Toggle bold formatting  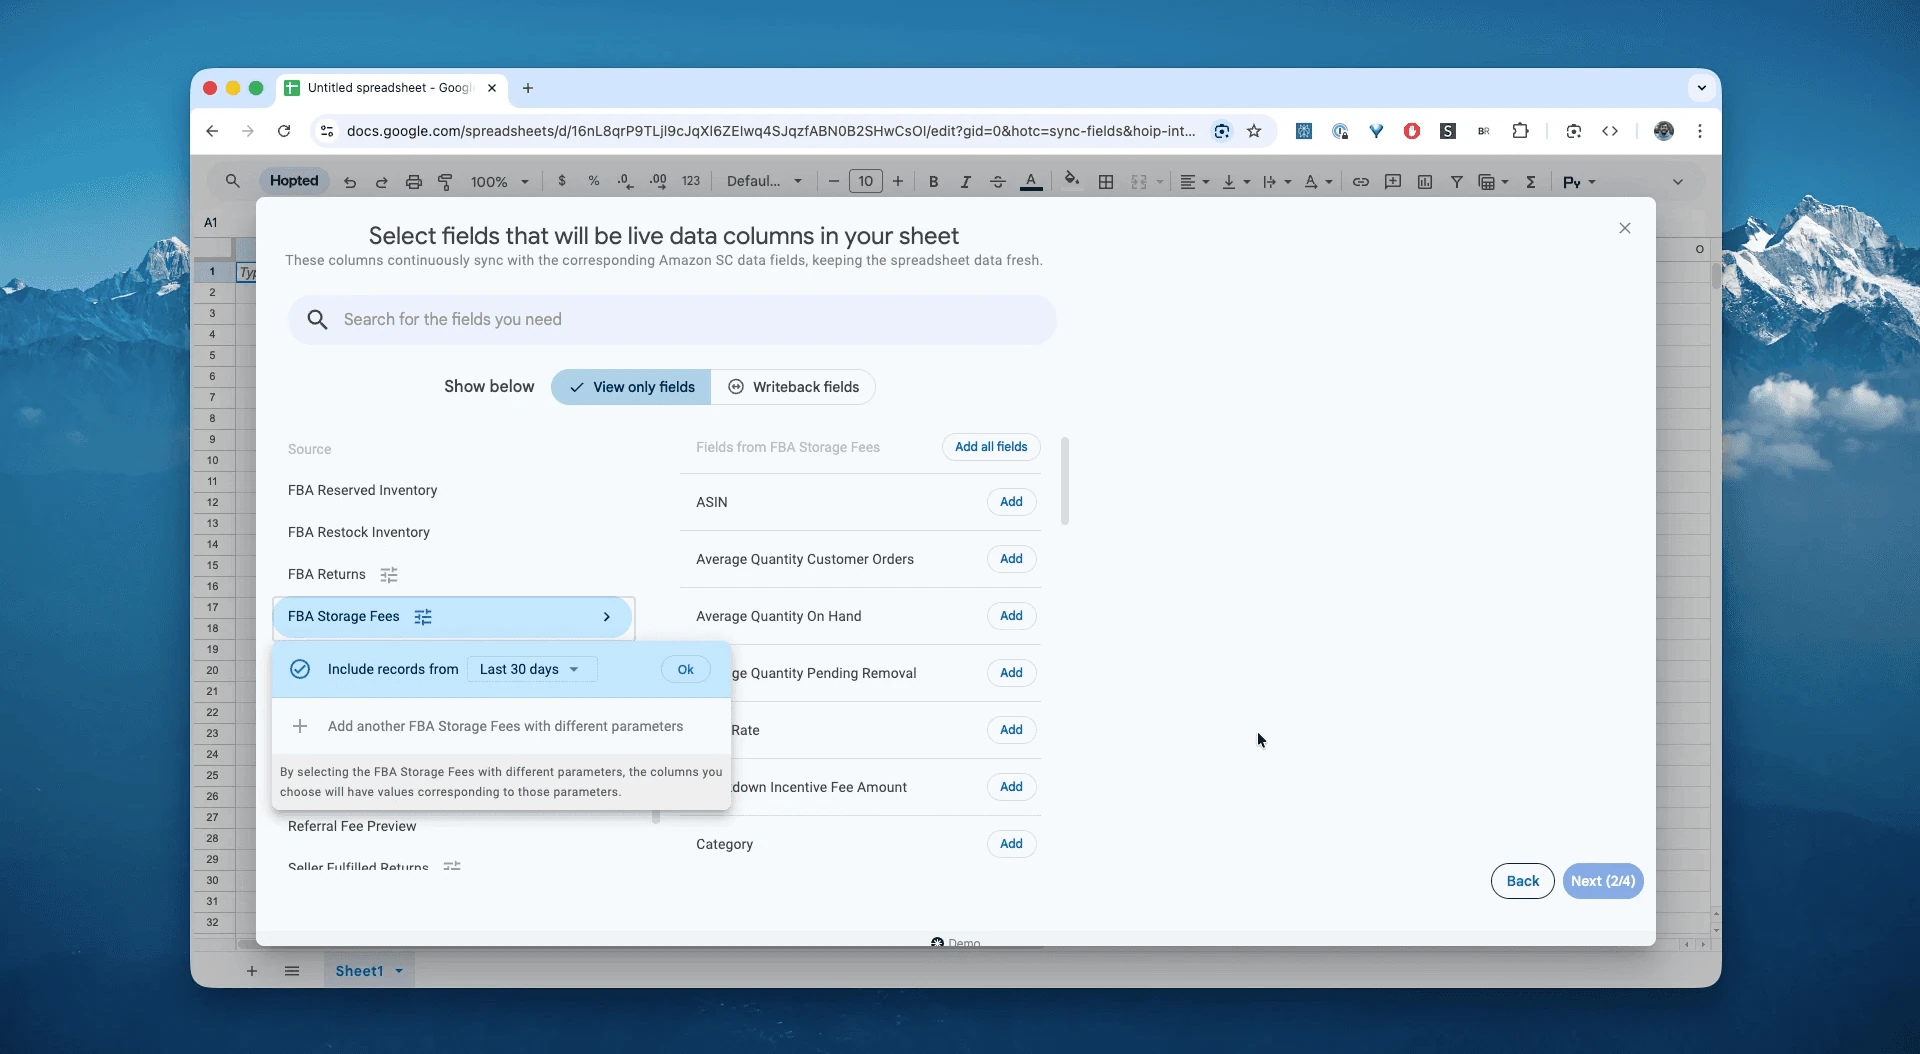point(933,181)
